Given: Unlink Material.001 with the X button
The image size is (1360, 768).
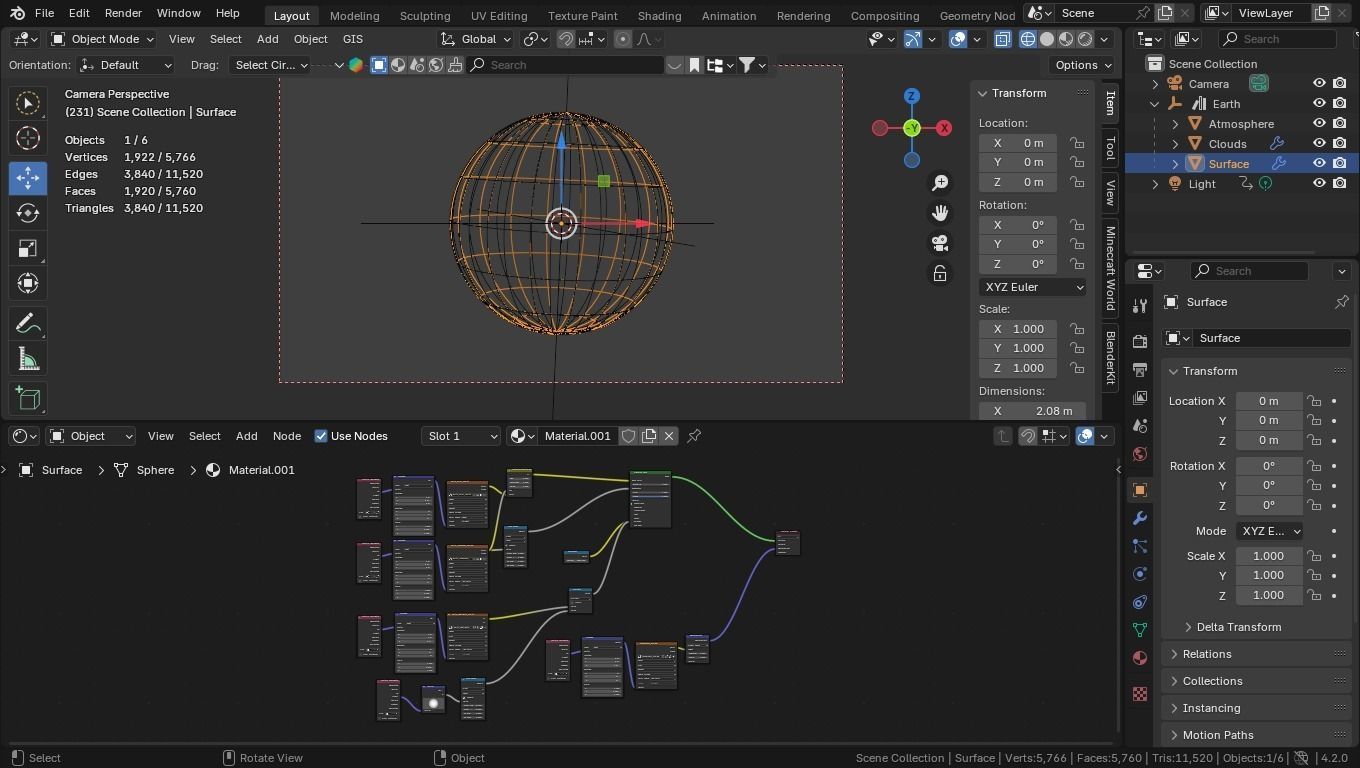Looking at the screenshot, I should pos(669,436).
